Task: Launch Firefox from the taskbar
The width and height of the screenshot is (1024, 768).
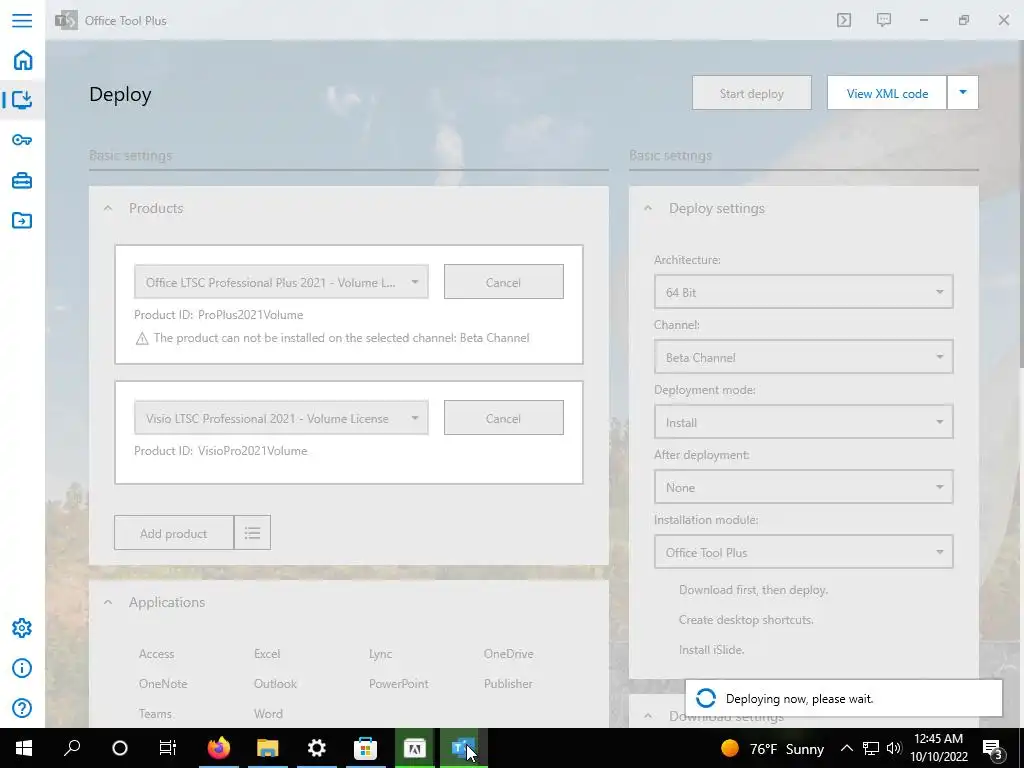Action: click(x=219, y=748)
